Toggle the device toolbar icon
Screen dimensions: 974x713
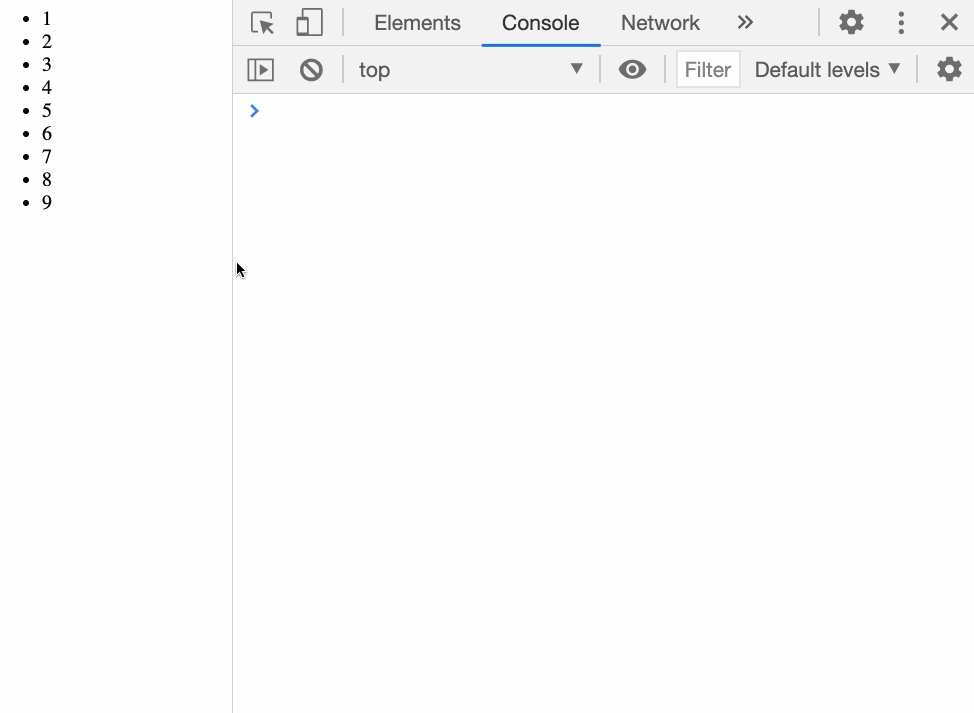(x=309, y=22)
